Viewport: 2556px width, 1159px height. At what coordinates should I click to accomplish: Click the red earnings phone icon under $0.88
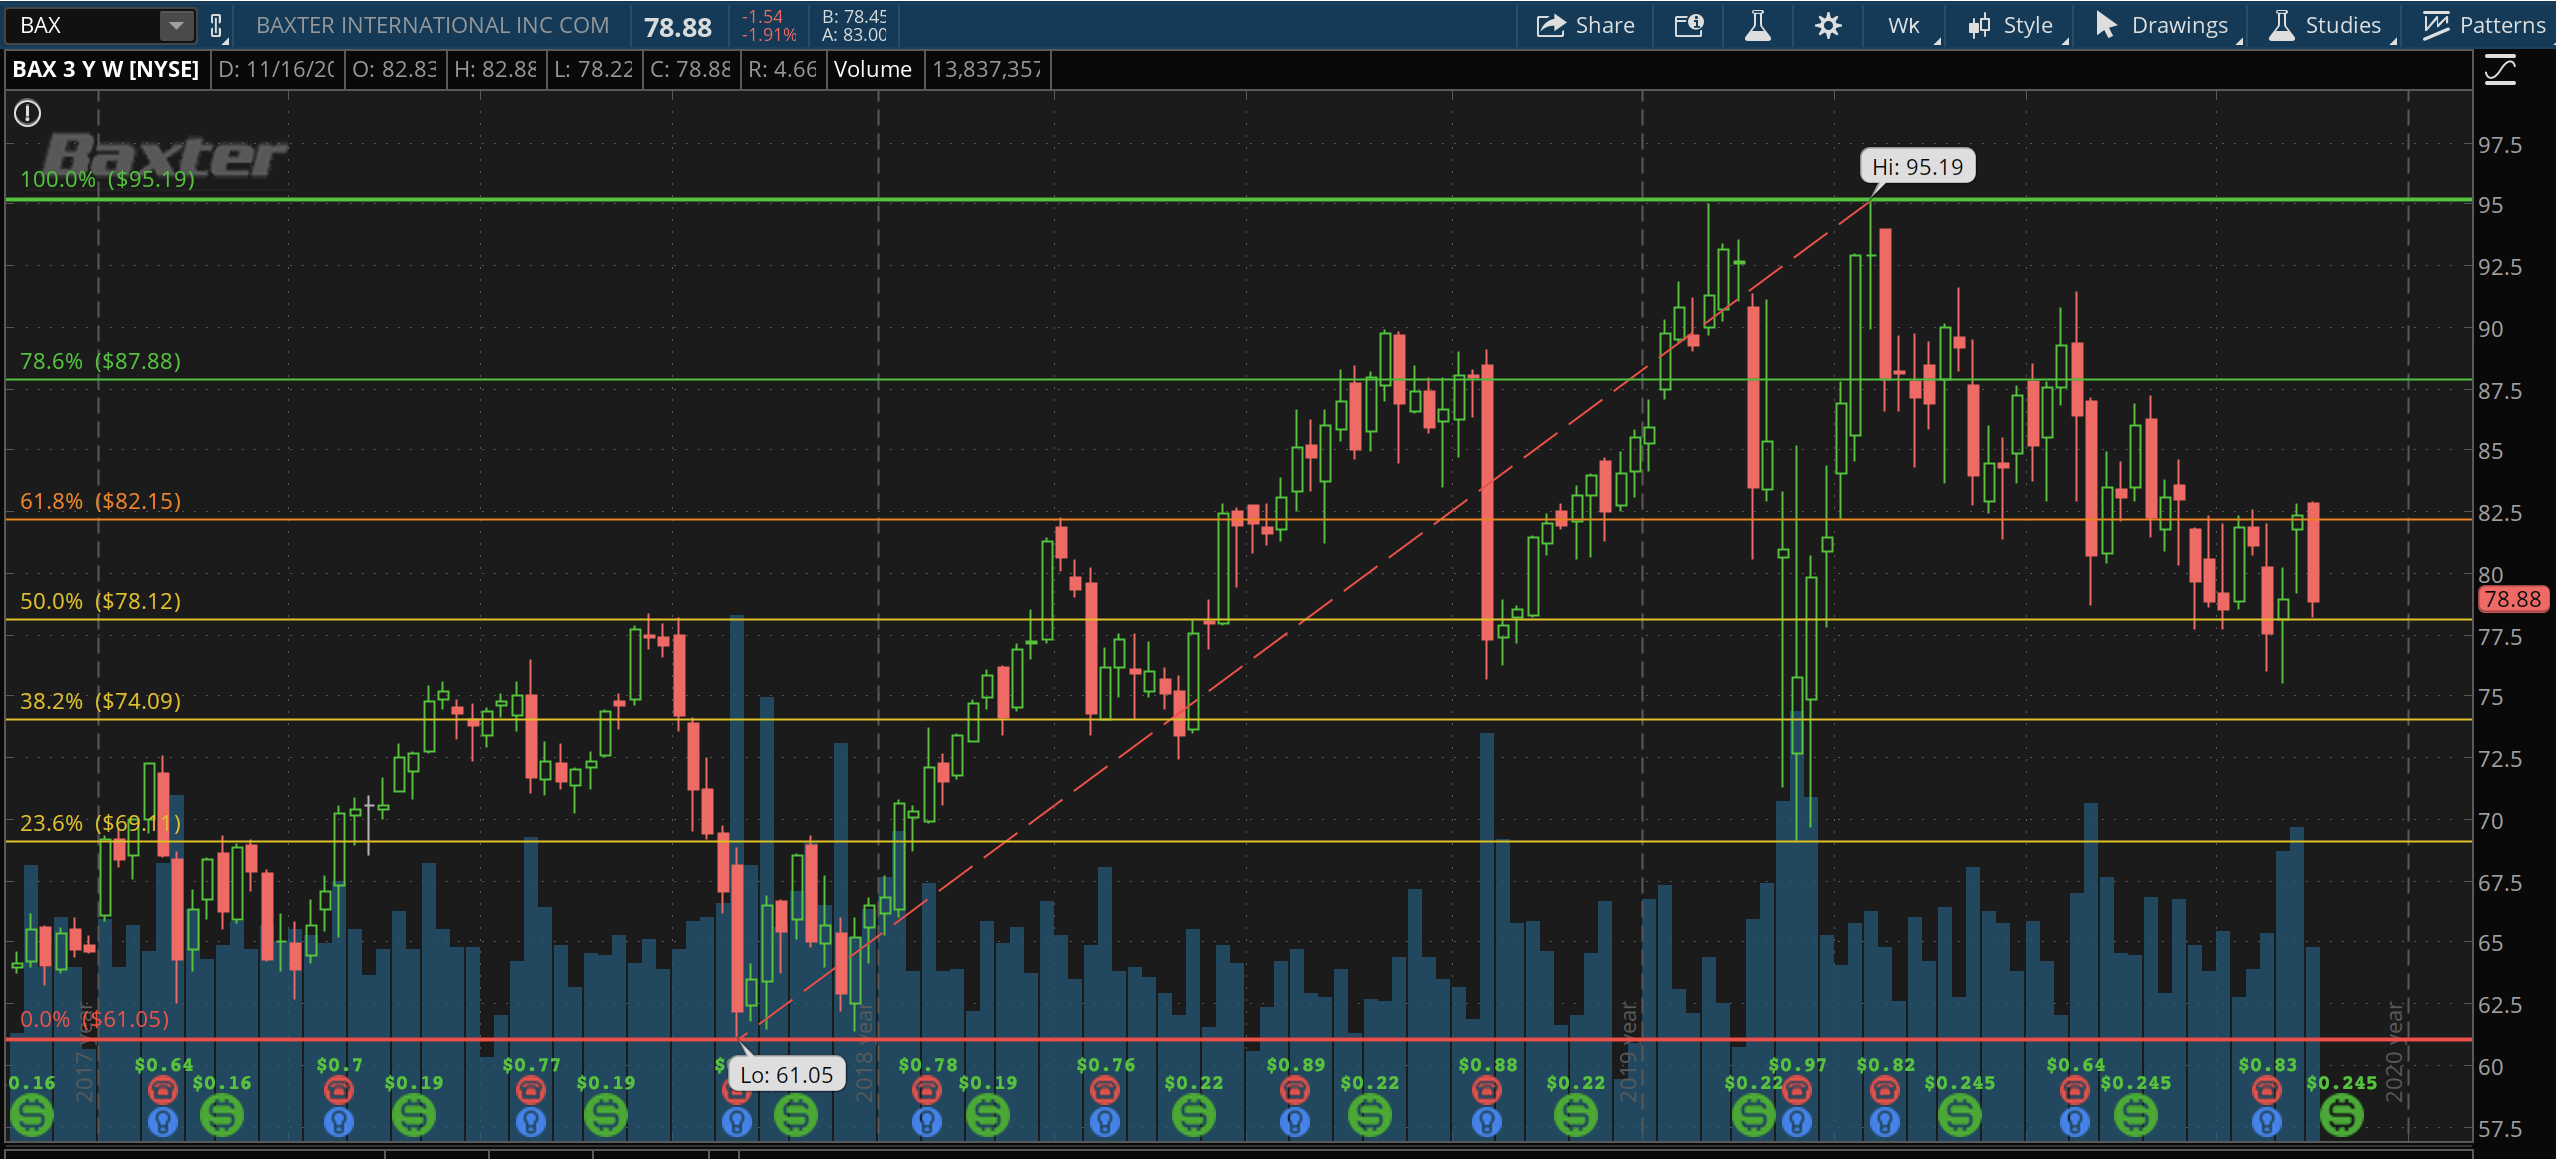coord(1487,1089)
